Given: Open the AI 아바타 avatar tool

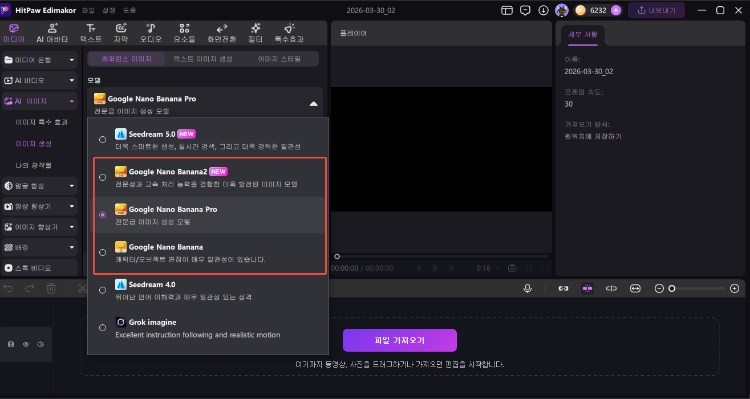Looking at the screenshot, I should coord(52,33).
